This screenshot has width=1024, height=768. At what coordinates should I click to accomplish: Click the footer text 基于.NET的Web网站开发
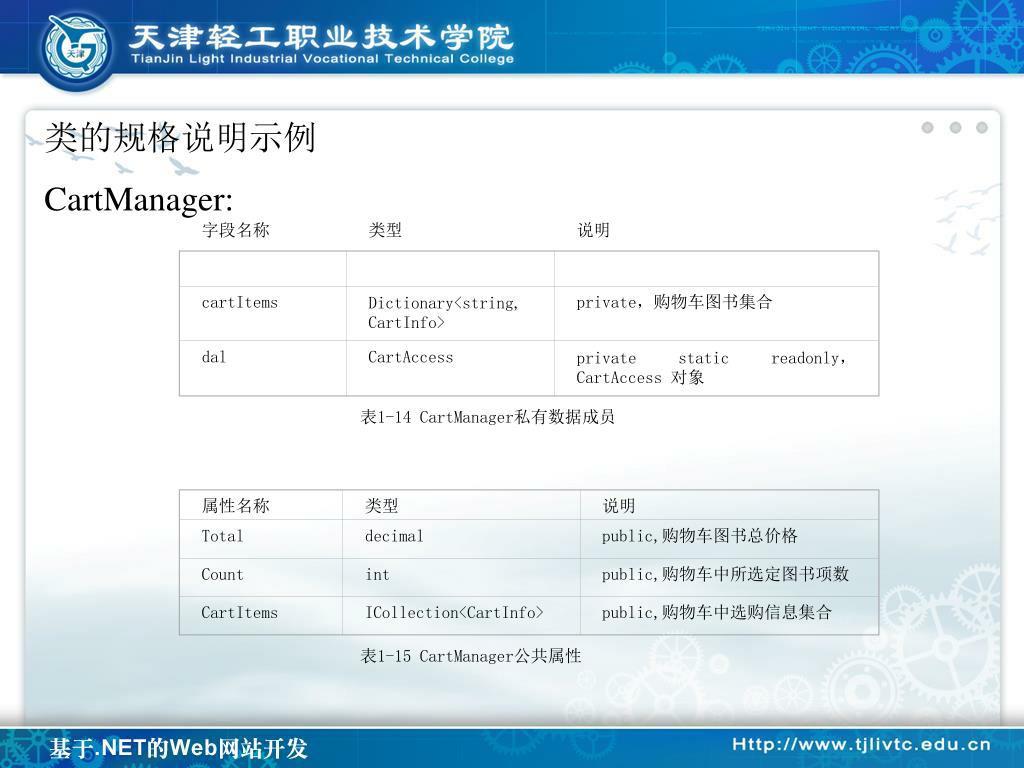coord(179,748)
